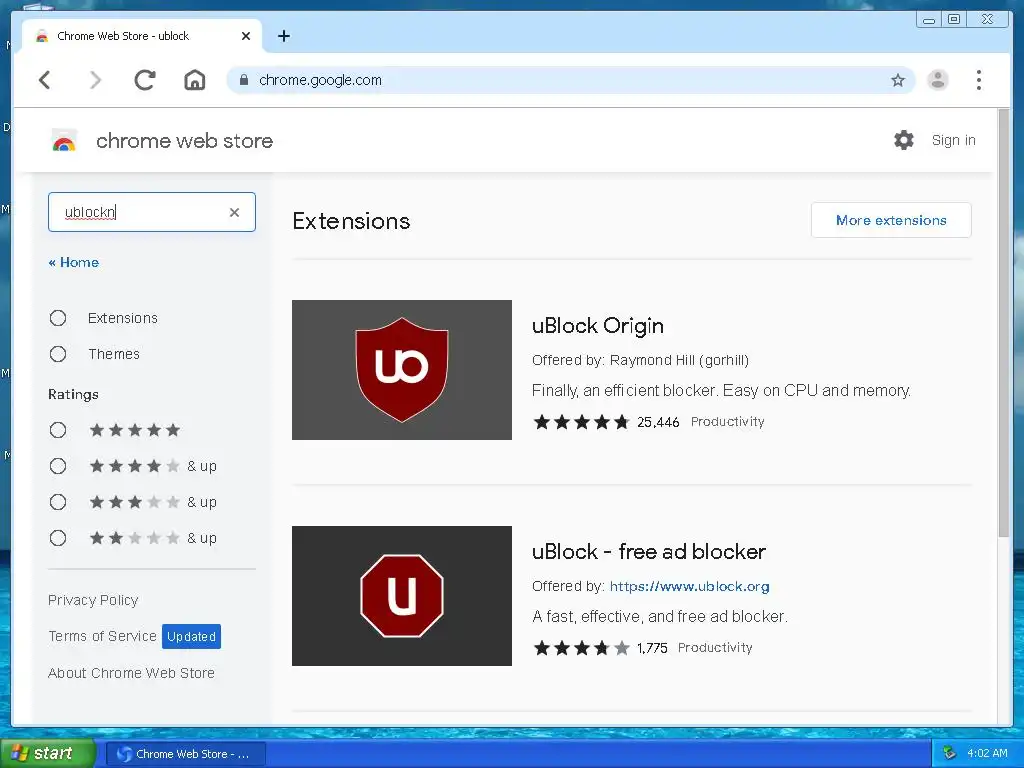The height and width of the screenshot is (768, 1024).
Task: Open the web store settings gear
Action: (x=904, y=140)
